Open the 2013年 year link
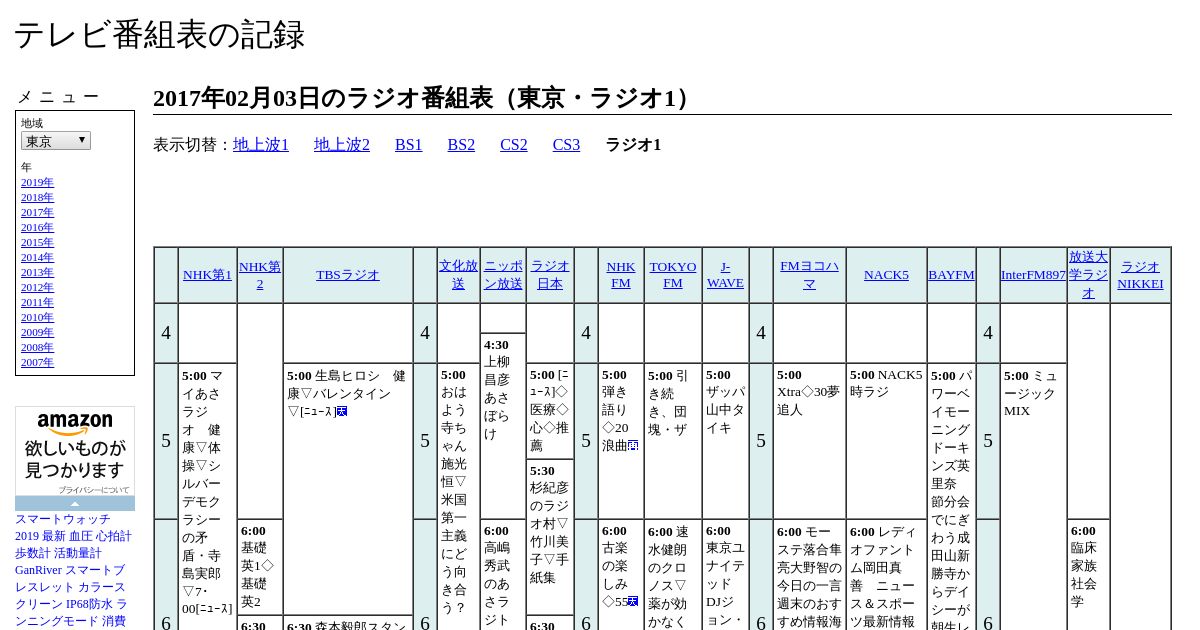The width and height of the screenshot is (1200, 630). [37, 272]
